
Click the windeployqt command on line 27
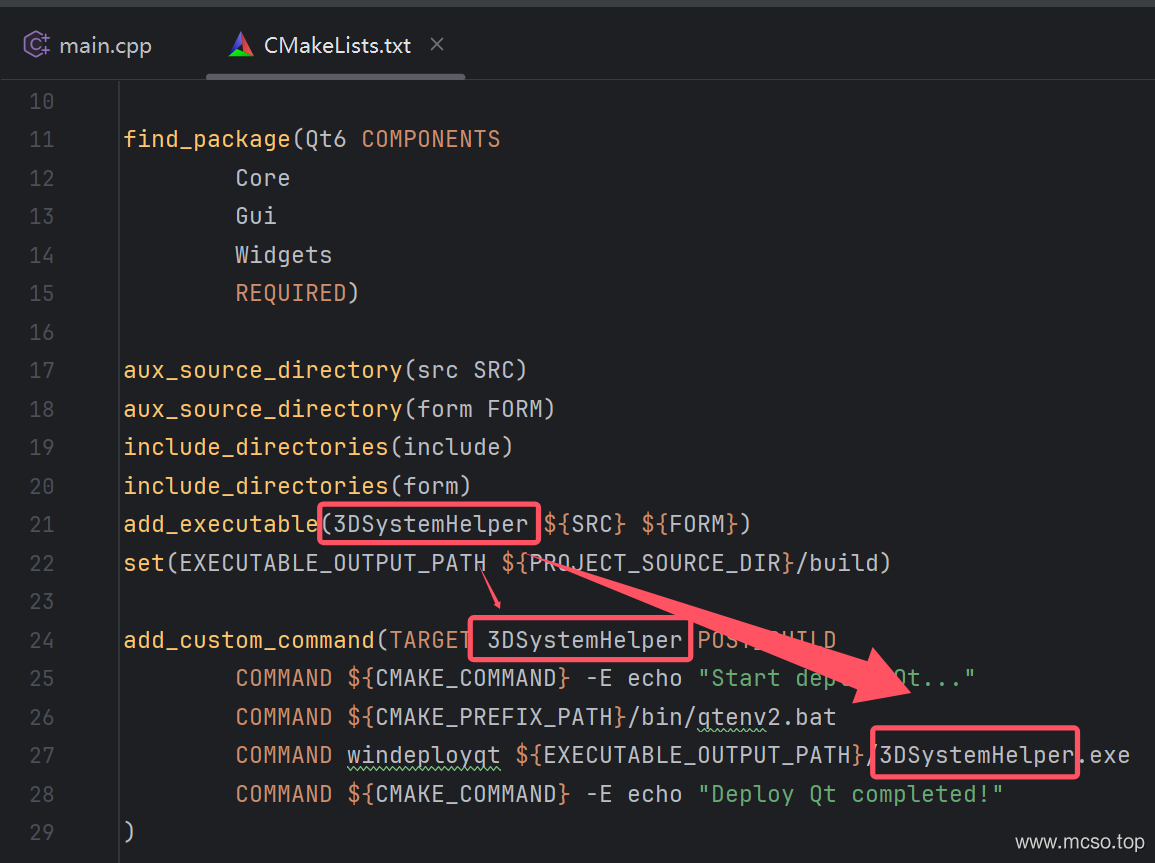tap(424, 756)
